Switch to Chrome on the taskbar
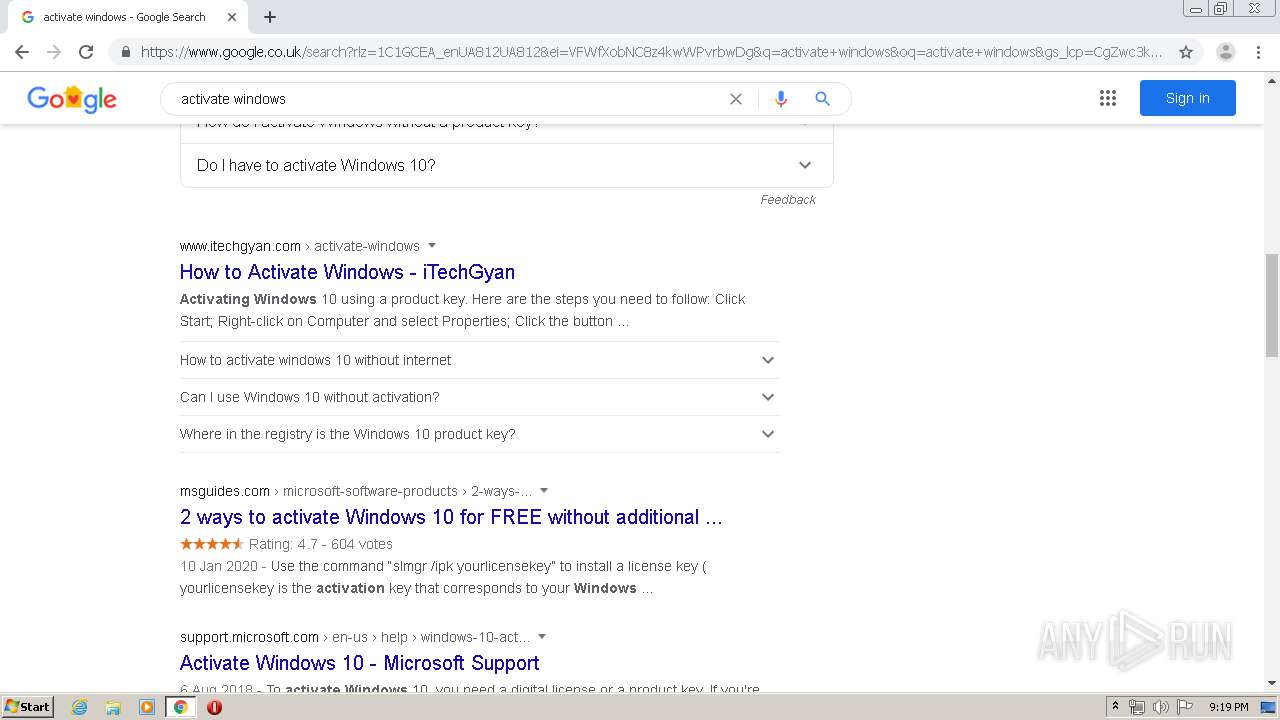 tap(180, 707)
